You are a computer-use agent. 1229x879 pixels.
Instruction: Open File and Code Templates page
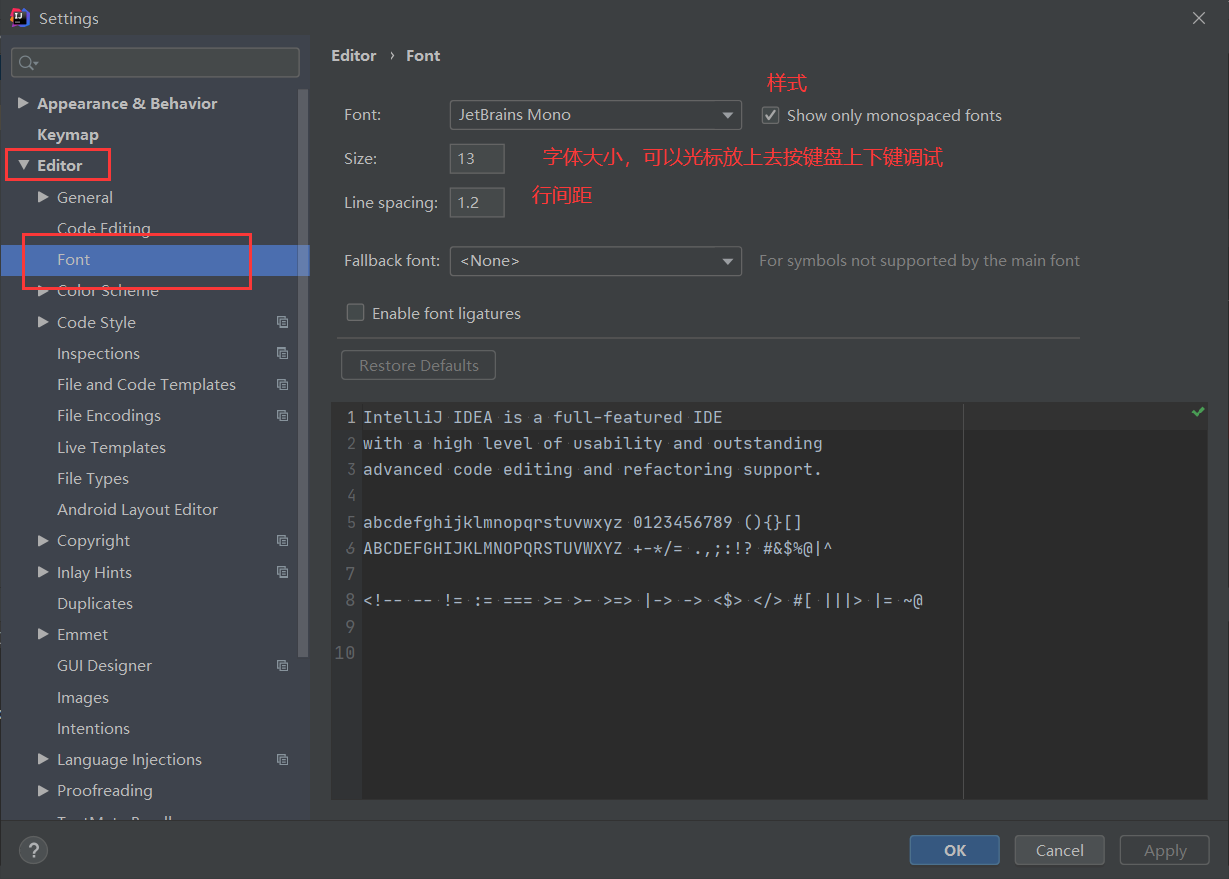[x=146, y=384]
